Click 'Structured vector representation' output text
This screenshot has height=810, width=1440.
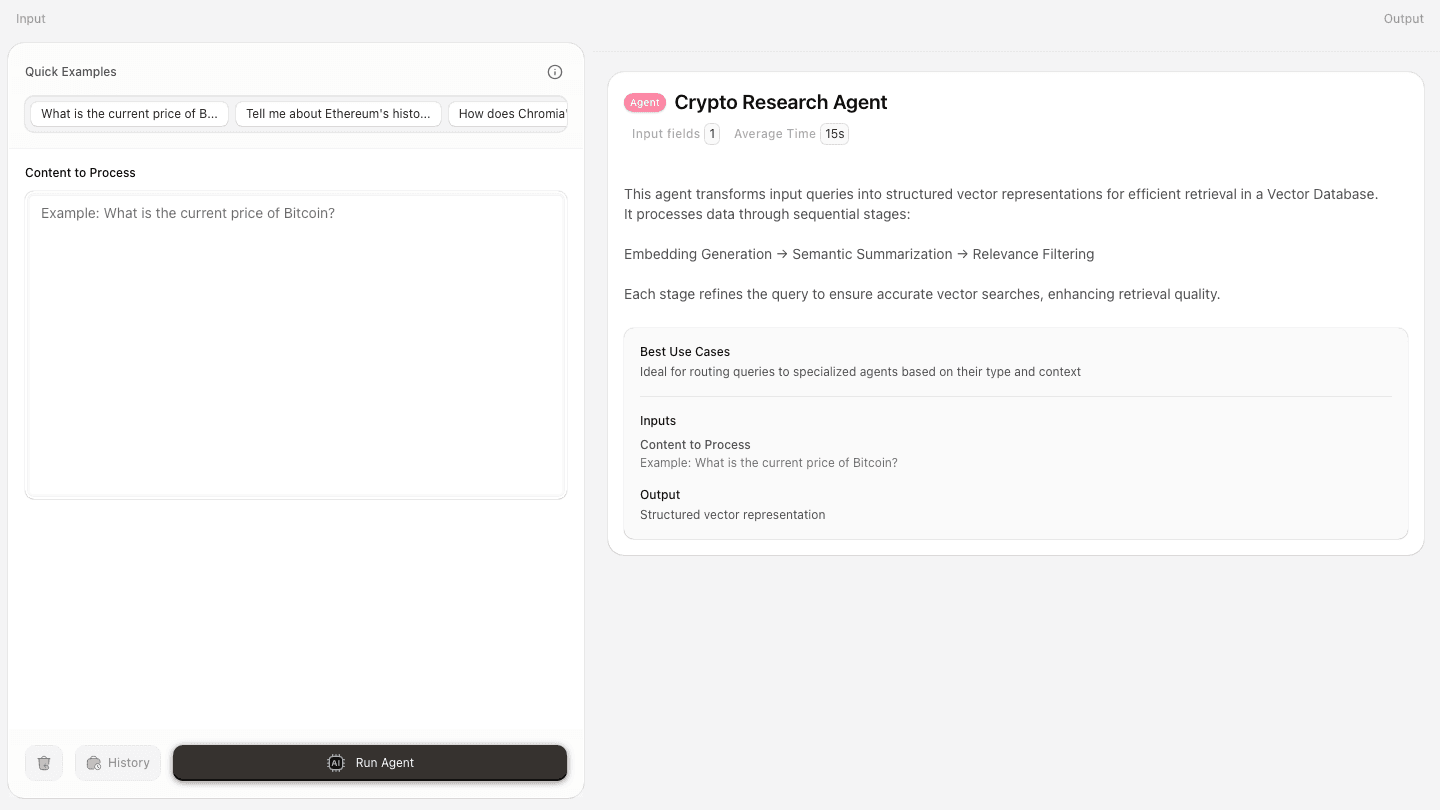[x=733, y=515]
